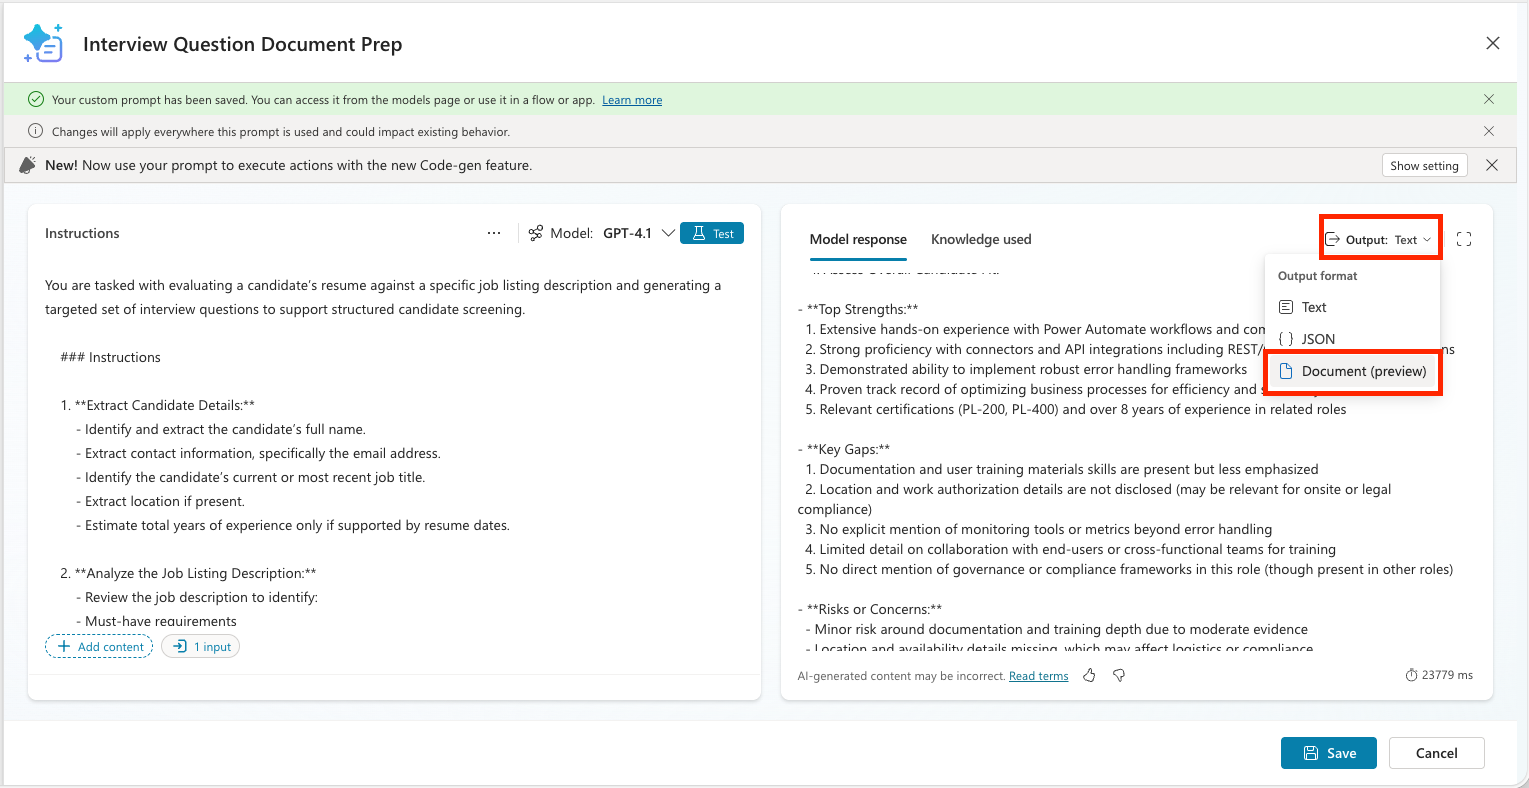Switch to the Model response tab

tap(858, 239)
